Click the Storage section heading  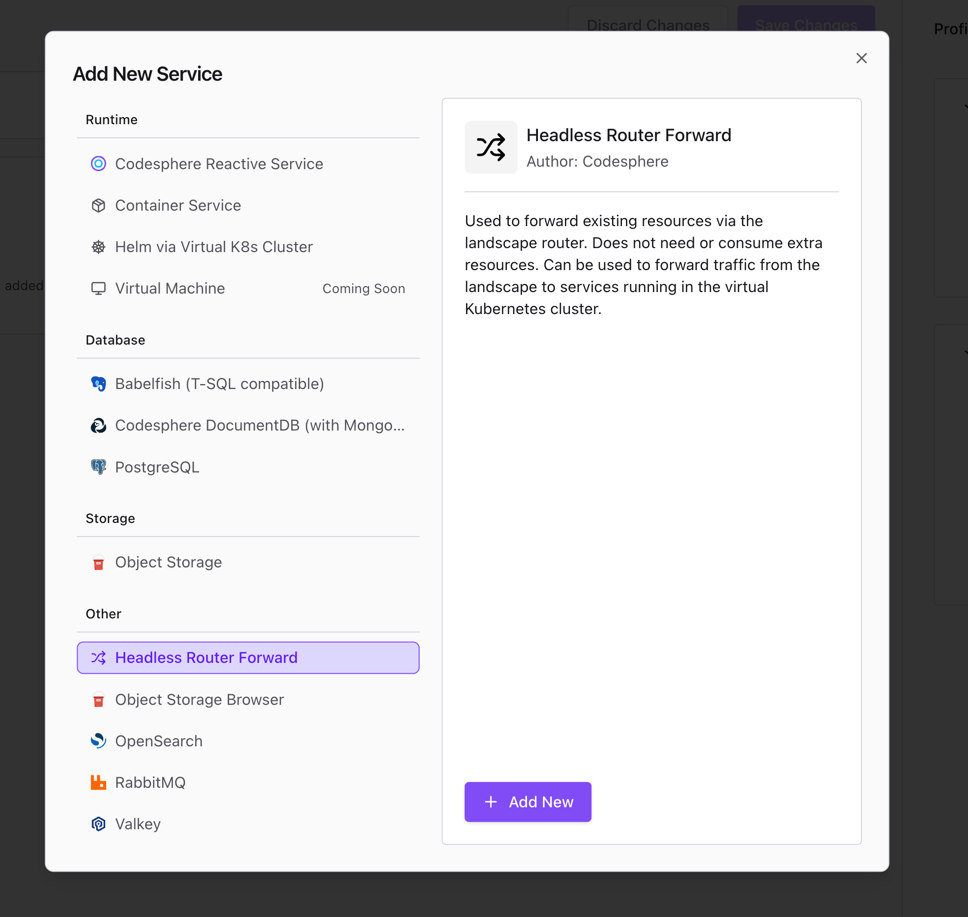click(111, 519)
